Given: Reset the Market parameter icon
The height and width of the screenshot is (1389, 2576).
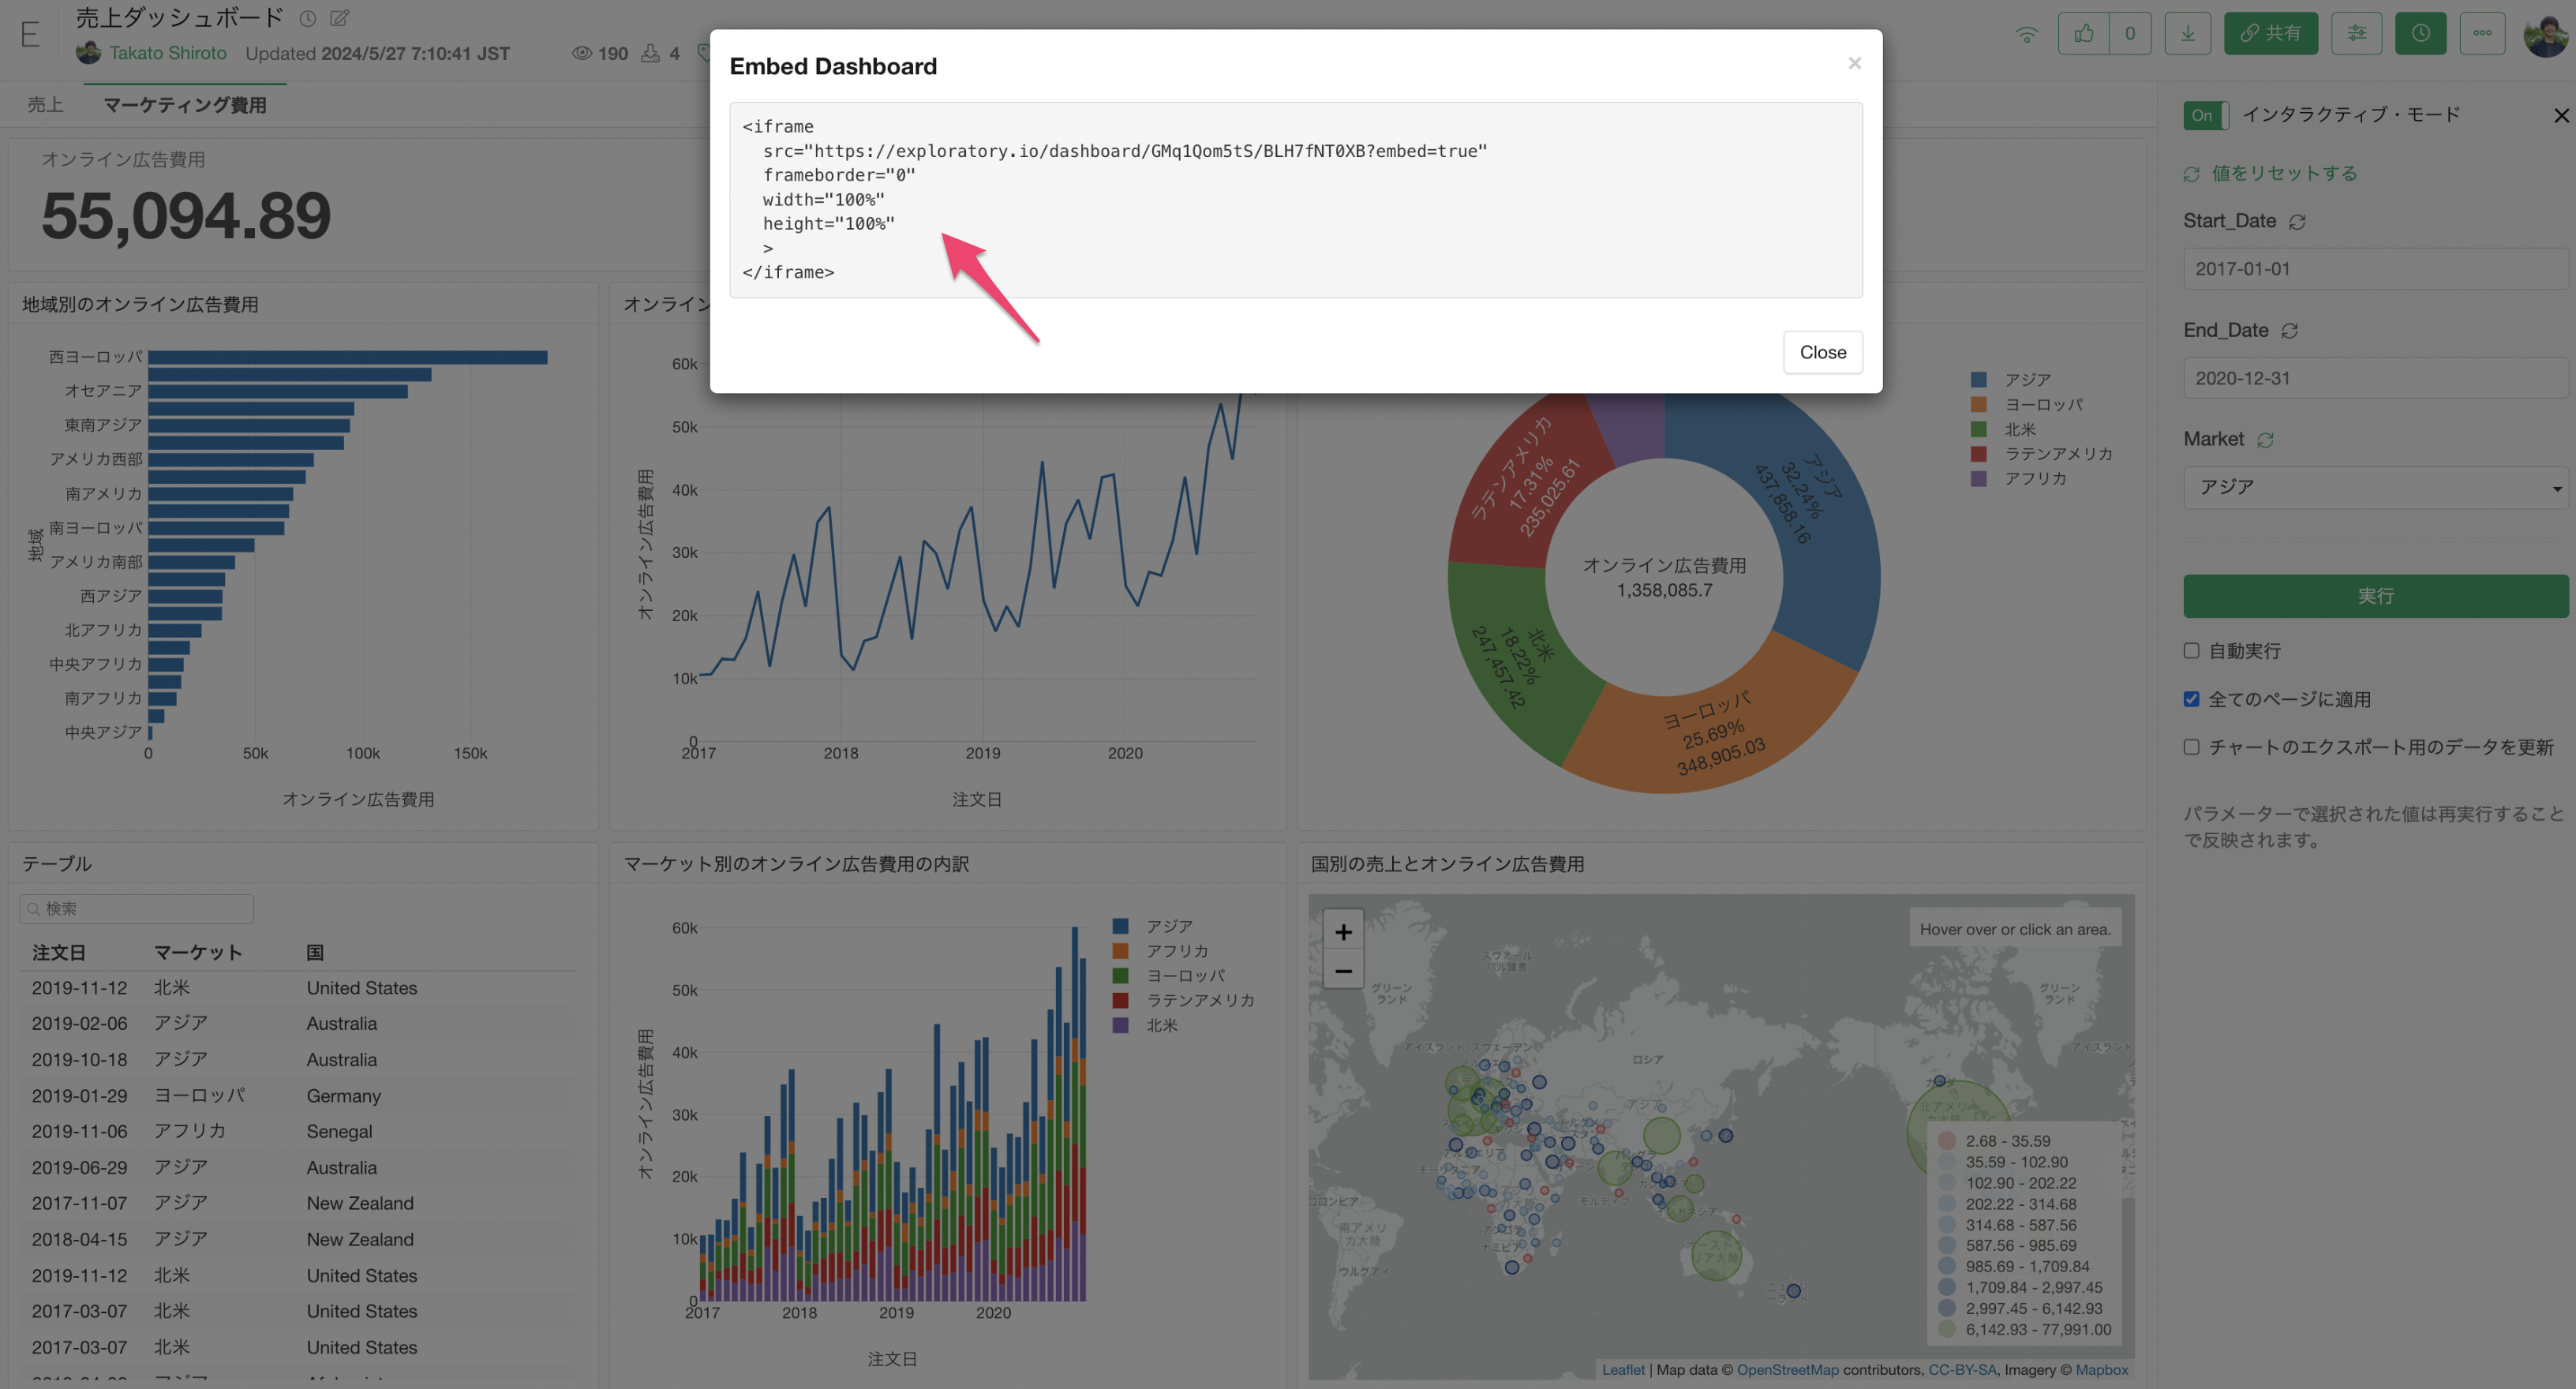Looking at the screenshot, I should (x=2265, y=439).
